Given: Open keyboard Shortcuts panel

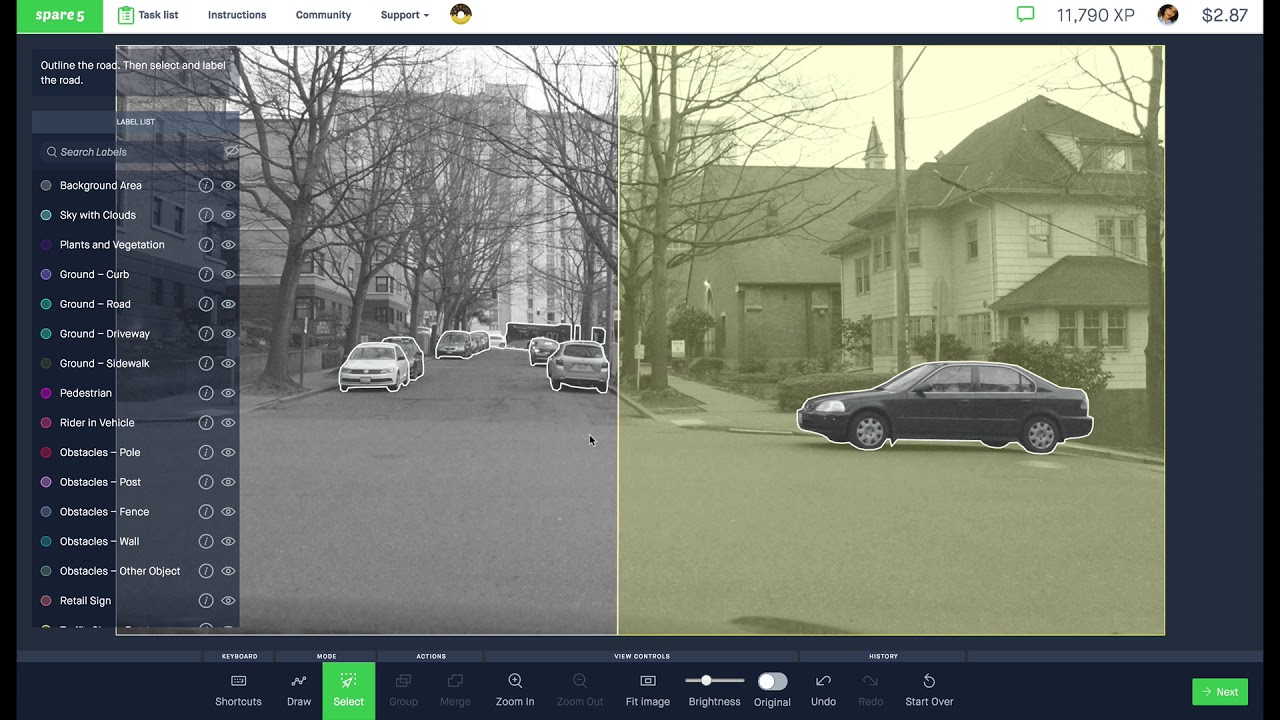Looking at the screenshot, I should tap(238, 690).
